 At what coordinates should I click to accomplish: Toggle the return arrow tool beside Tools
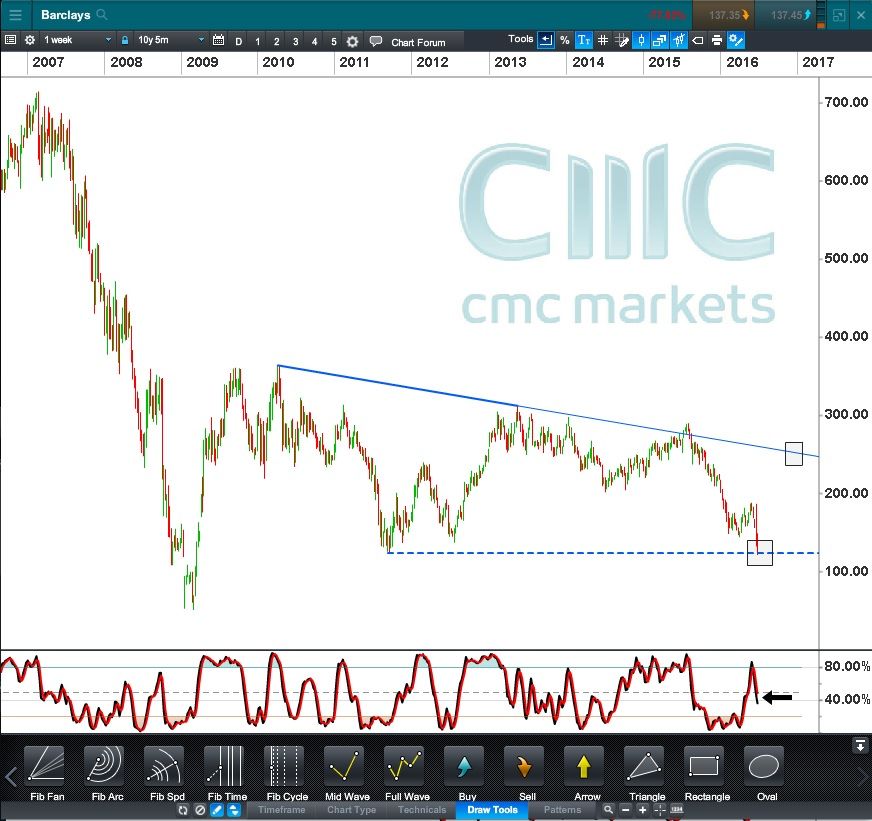pyautogui.click(x=546, y=40)
